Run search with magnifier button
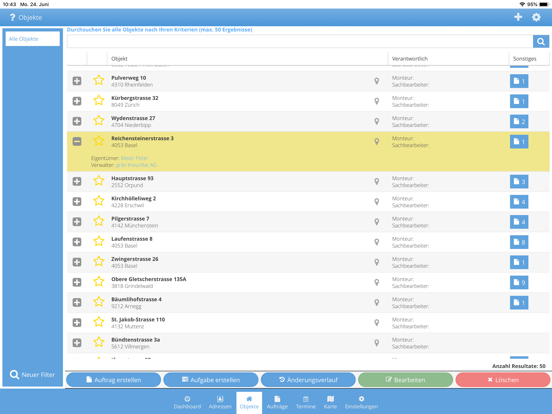Screen dimensions: 552x414 [541, 42]
